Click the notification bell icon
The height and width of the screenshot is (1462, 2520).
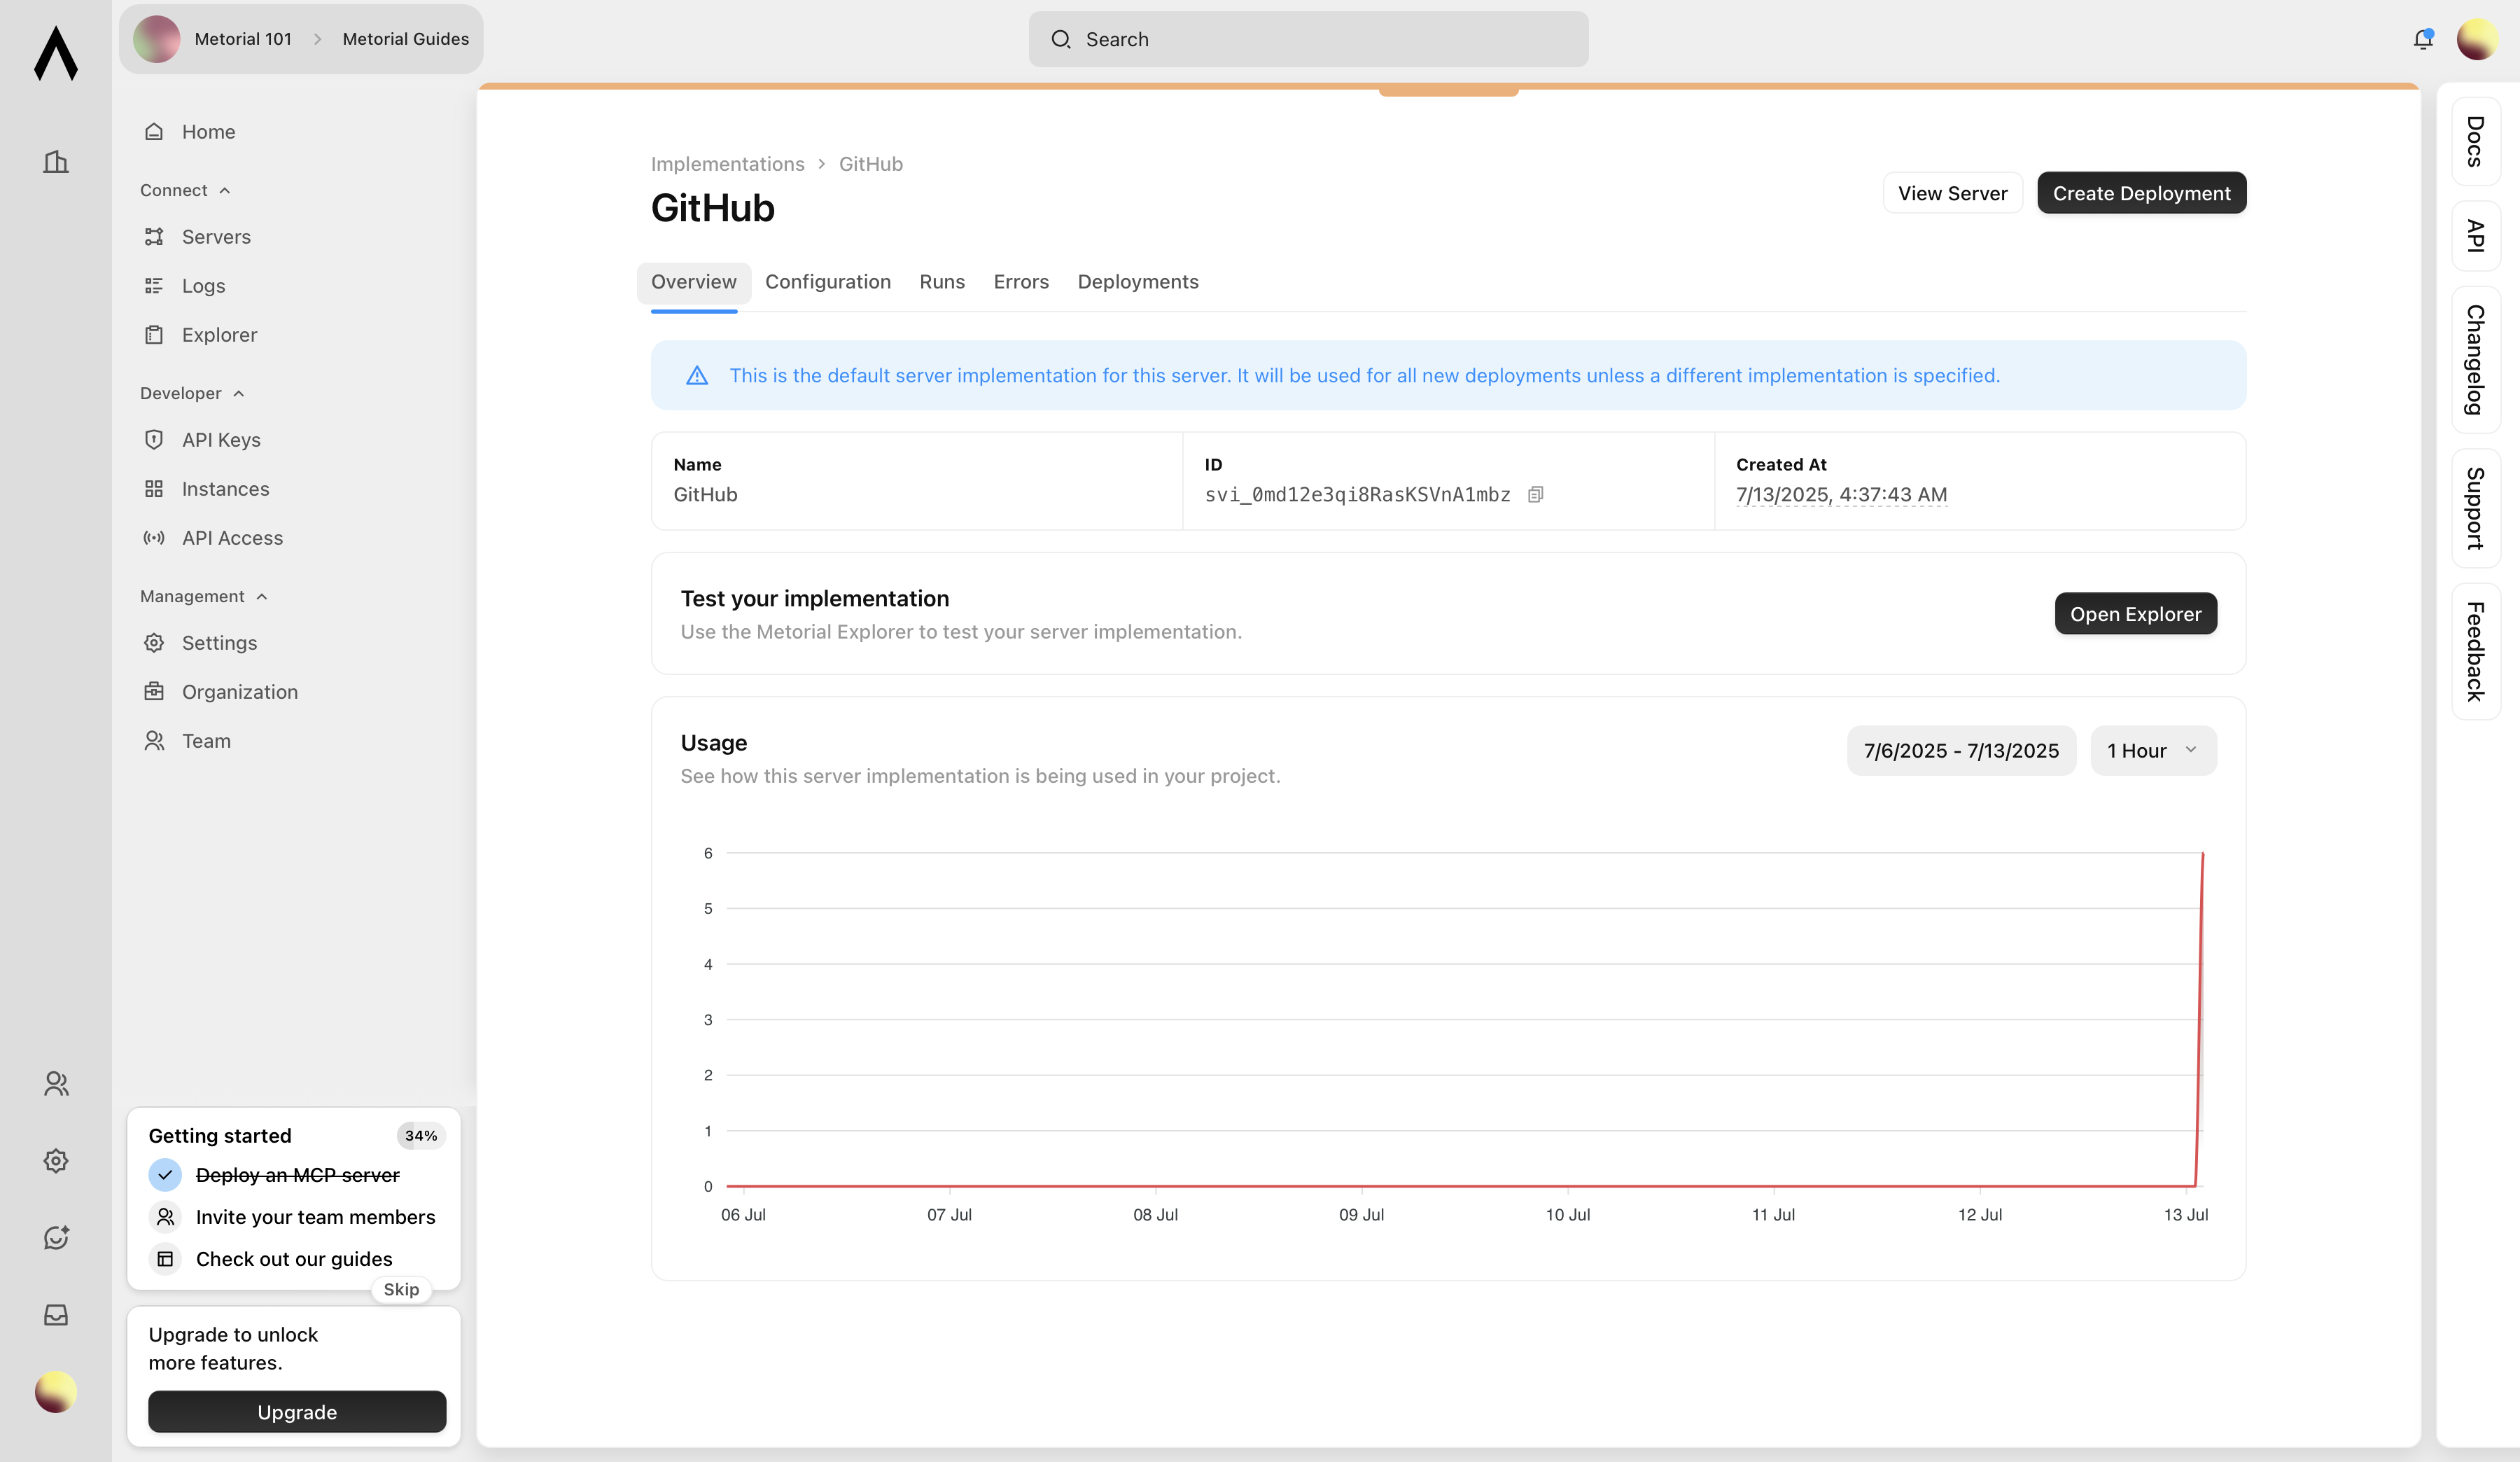pyautogui.click(x=2423, y=39)
